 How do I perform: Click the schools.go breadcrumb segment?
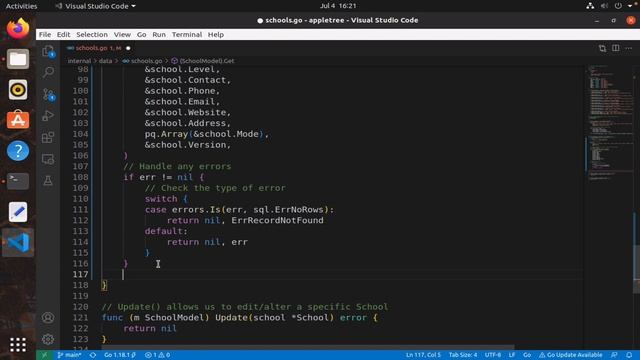point(142,61)
